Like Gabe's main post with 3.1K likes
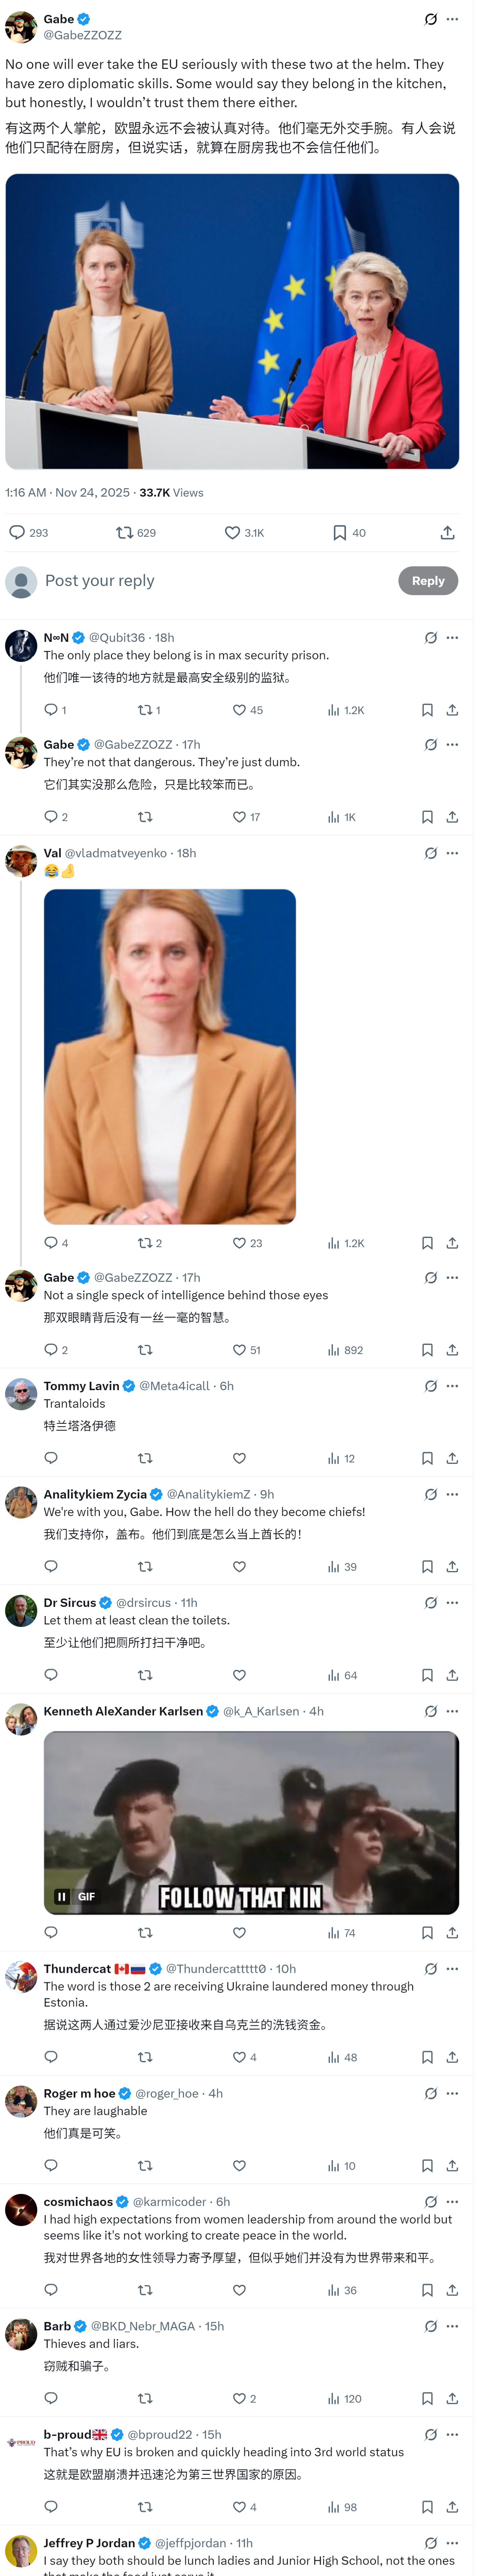This screenshot has height=2576, width=481. (x=232, y=533)
